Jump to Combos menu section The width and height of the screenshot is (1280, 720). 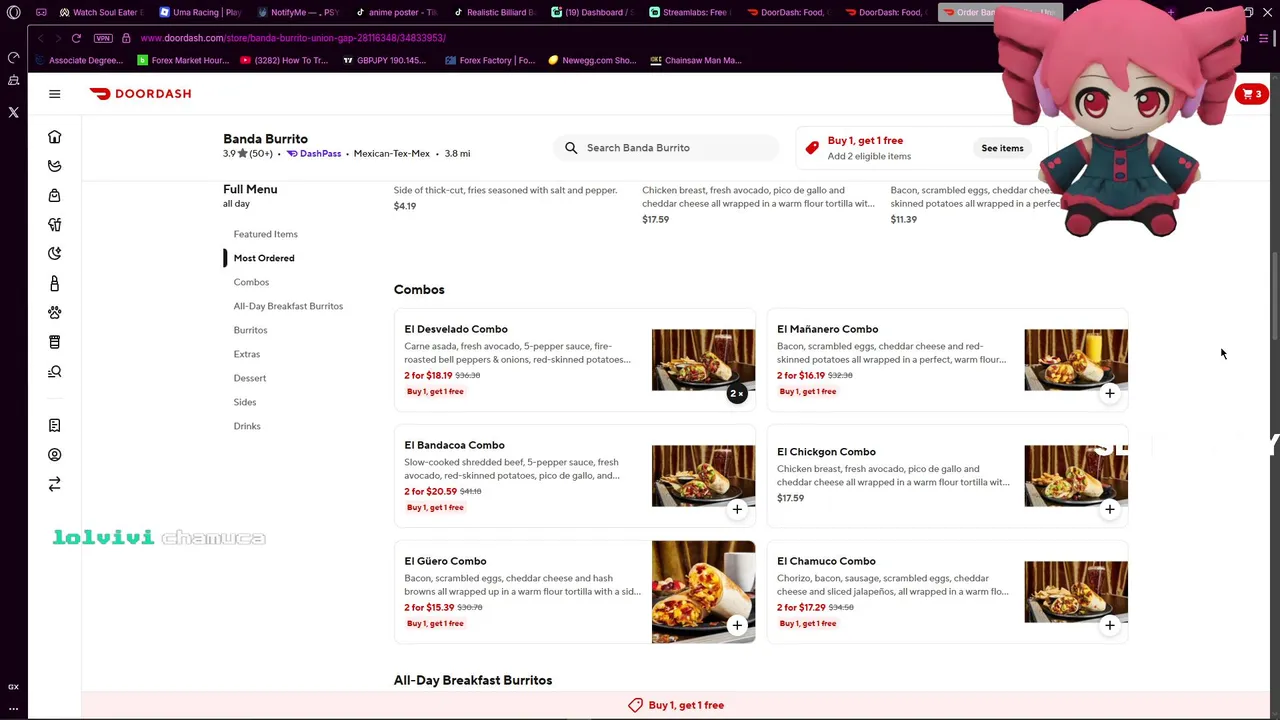(251, 282)
